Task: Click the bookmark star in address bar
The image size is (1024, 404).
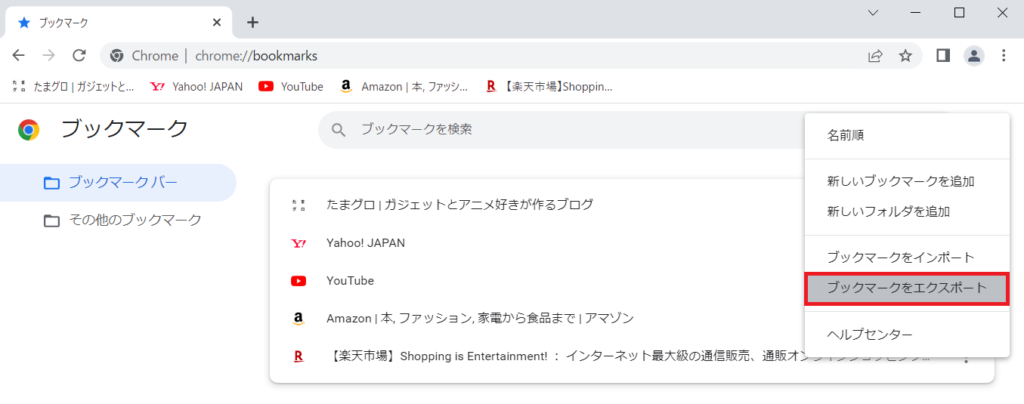Action: click(905, 56)
